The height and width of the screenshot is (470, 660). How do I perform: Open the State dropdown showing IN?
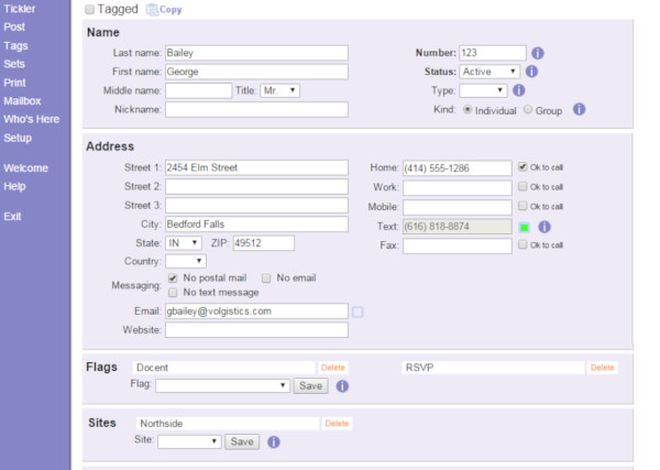click(x=184, y=243)
